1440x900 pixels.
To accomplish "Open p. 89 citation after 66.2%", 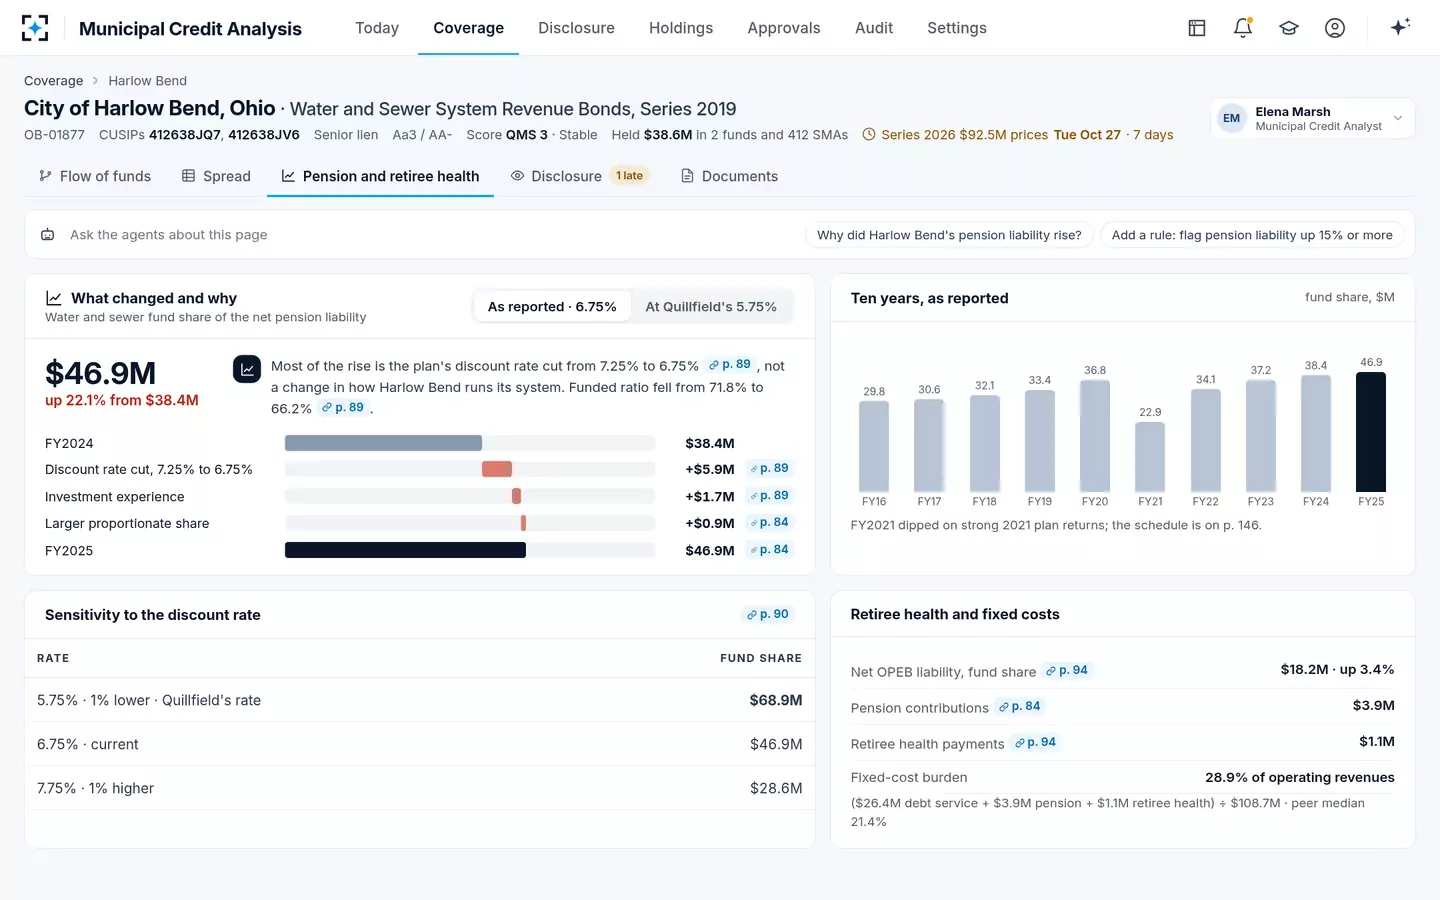I will (343, 408).
